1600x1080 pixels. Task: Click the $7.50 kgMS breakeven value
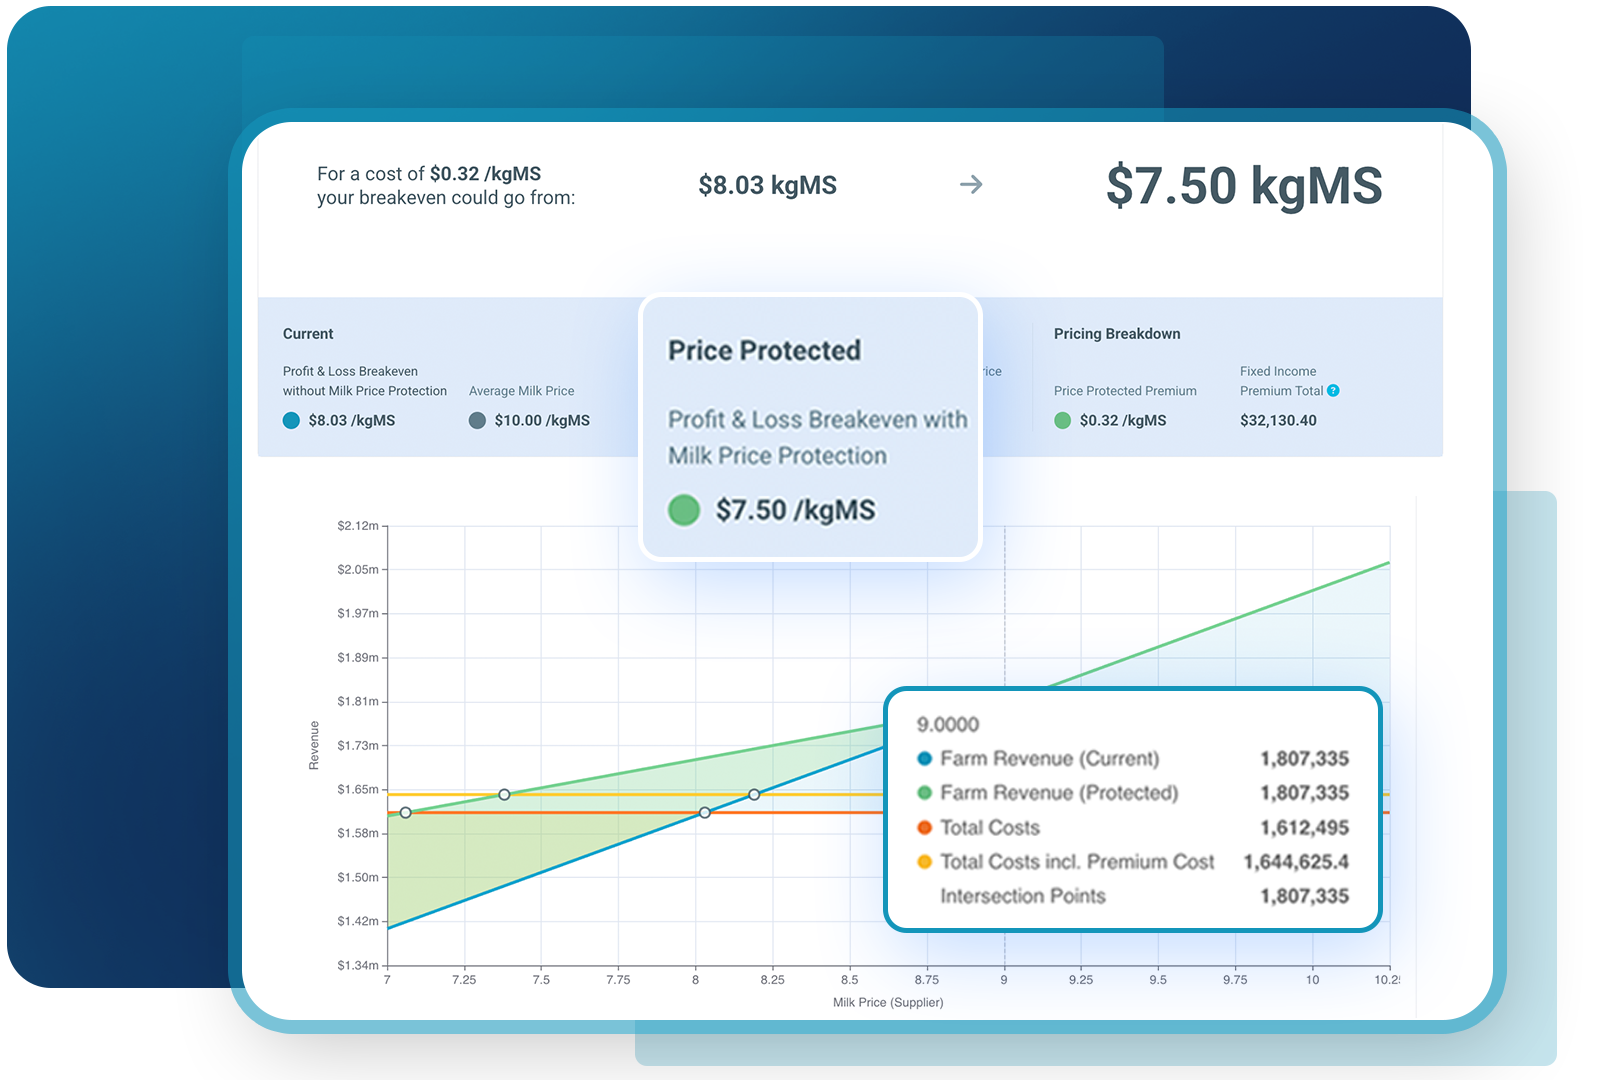click(1242, 184)
